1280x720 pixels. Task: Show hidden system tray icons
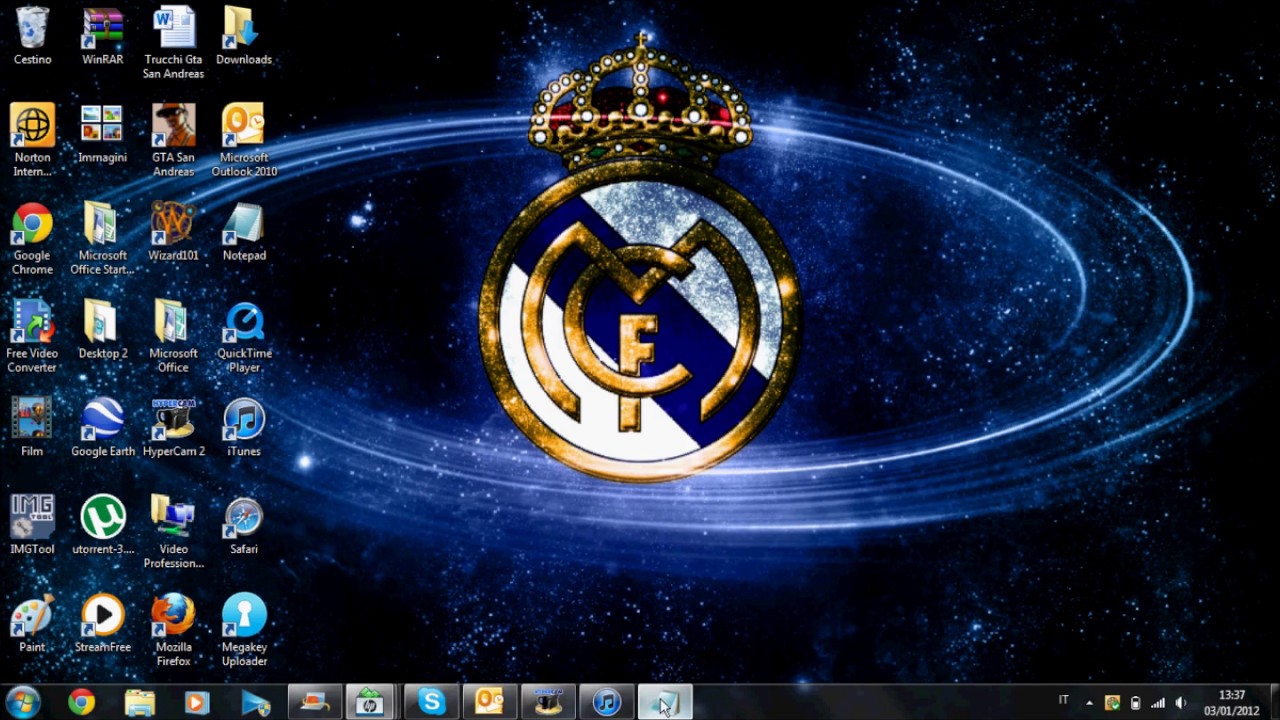click(x=1089, y=702)
